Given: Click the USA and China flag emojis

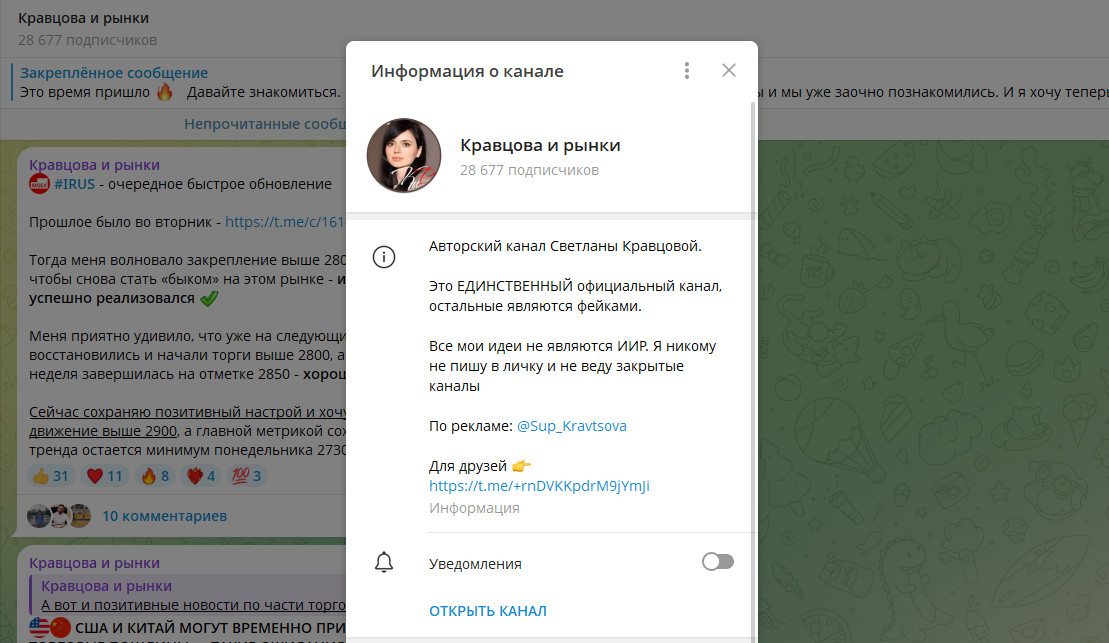Looking at the screenshot, I should 50,627.
